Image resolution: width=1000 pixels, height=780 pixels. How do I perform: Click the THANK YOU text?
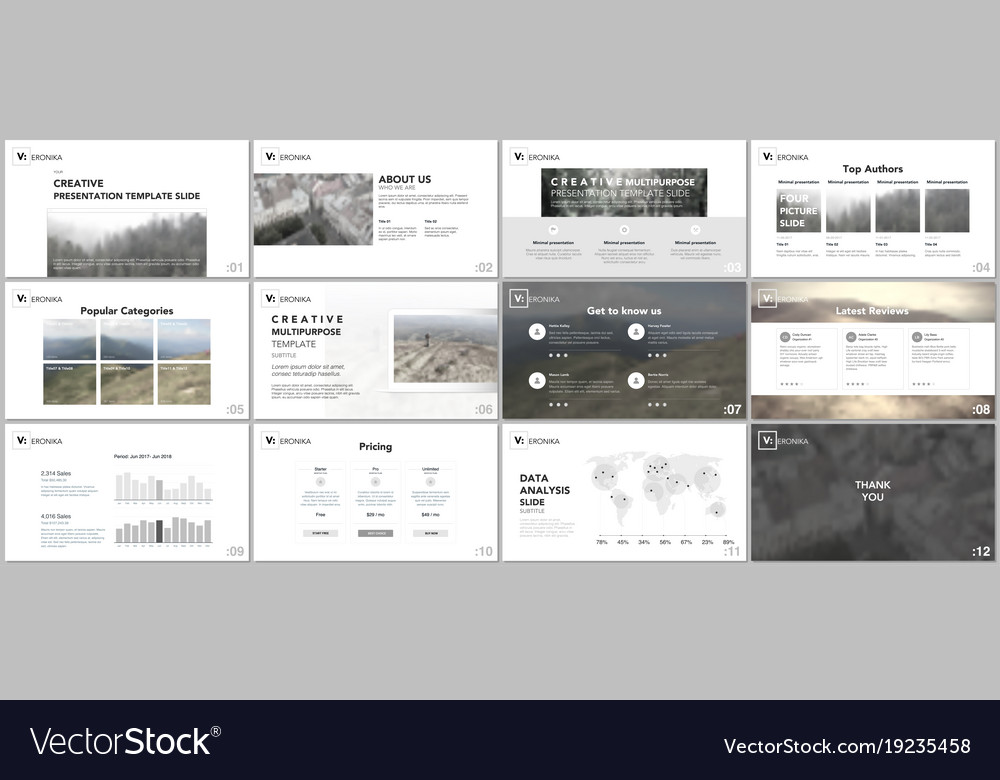(x=872, y=491)
